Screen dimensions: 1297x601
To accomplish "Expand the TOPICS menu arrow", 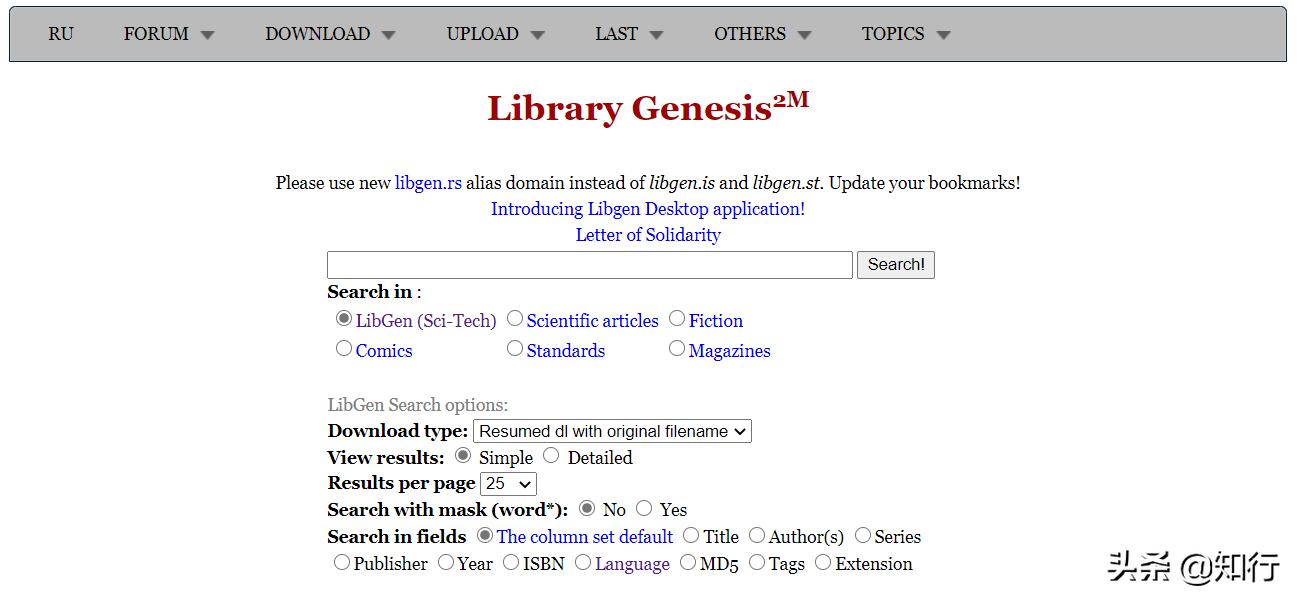I will (x=943, y=35).
